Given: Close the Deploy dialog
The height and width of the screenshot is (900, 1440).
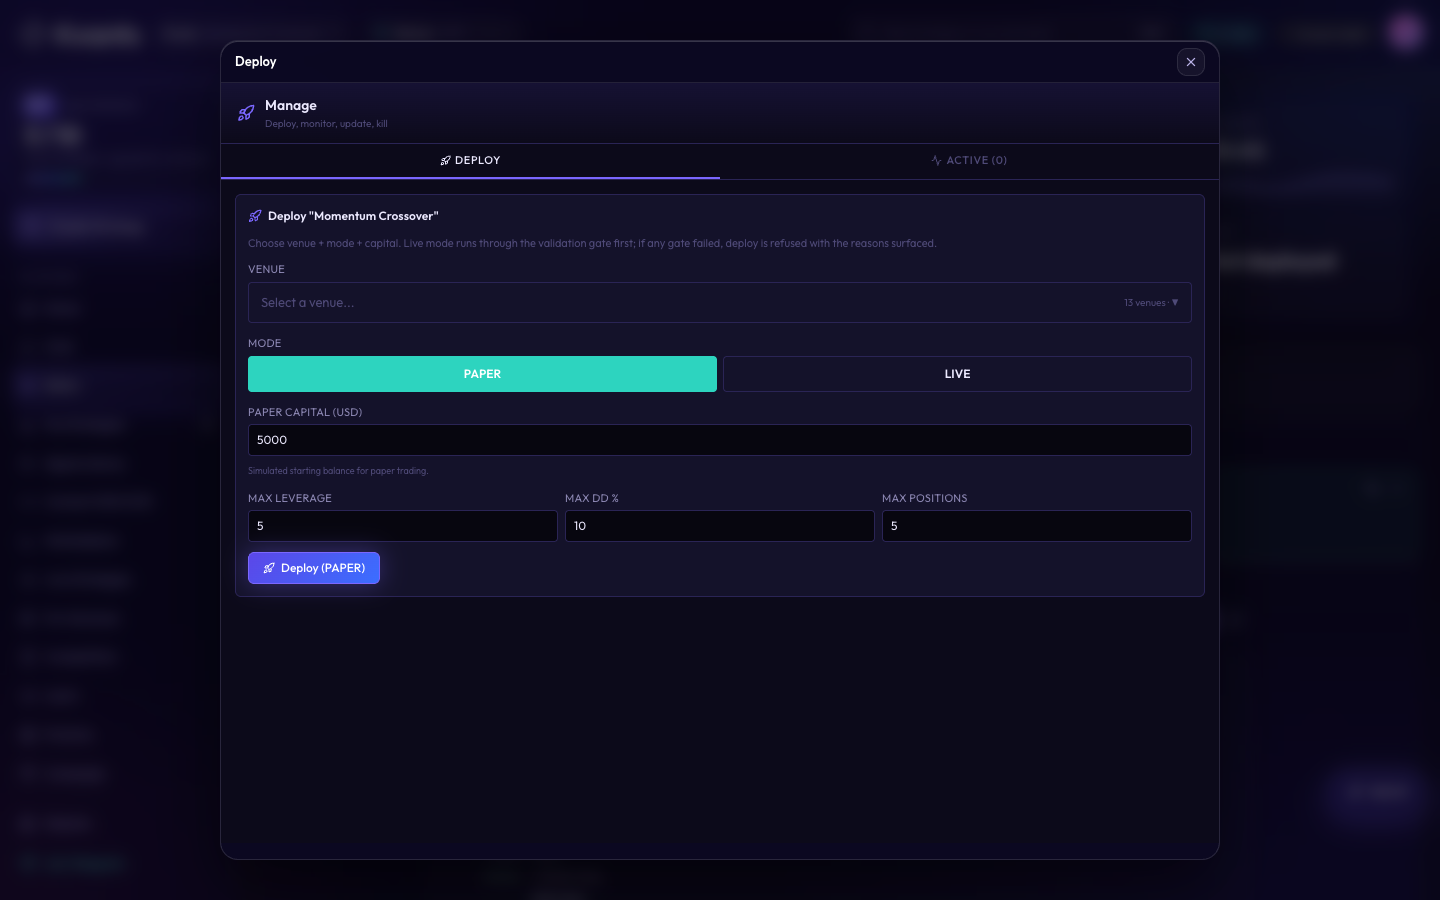Looking at the screenshot, I should 1190,62.
